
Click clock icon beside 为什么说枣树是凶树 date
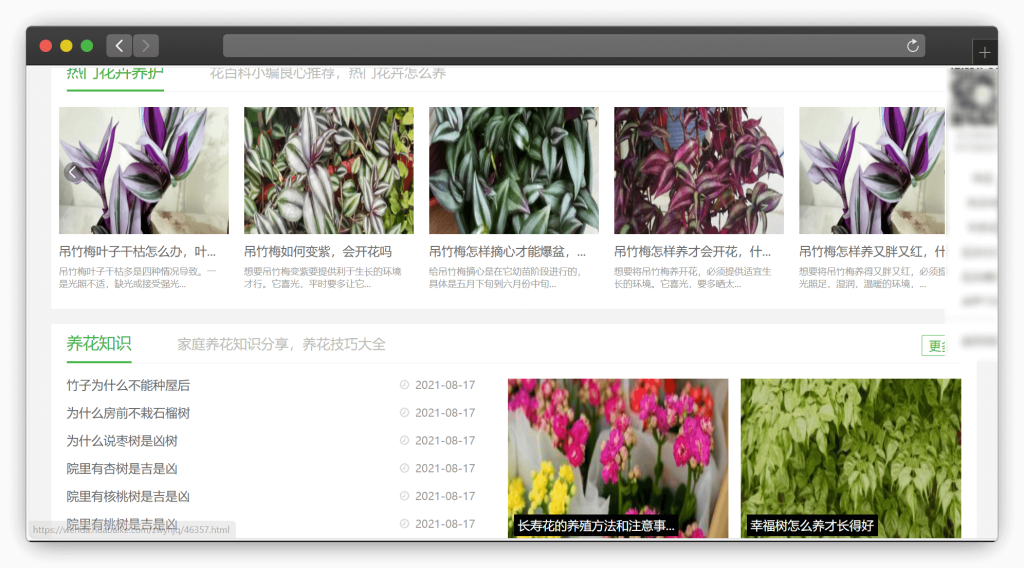404,441
